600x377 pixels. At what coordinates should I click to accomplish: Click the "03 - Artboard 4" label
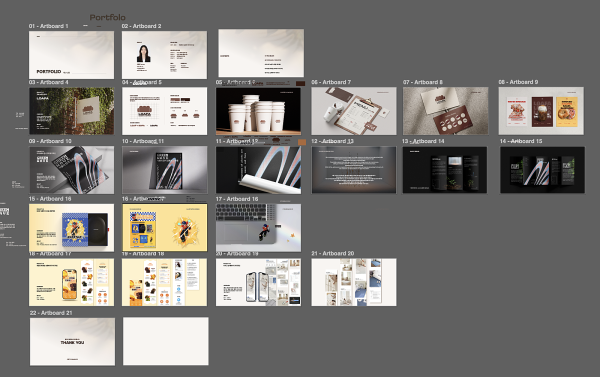(x=49, y=82)
